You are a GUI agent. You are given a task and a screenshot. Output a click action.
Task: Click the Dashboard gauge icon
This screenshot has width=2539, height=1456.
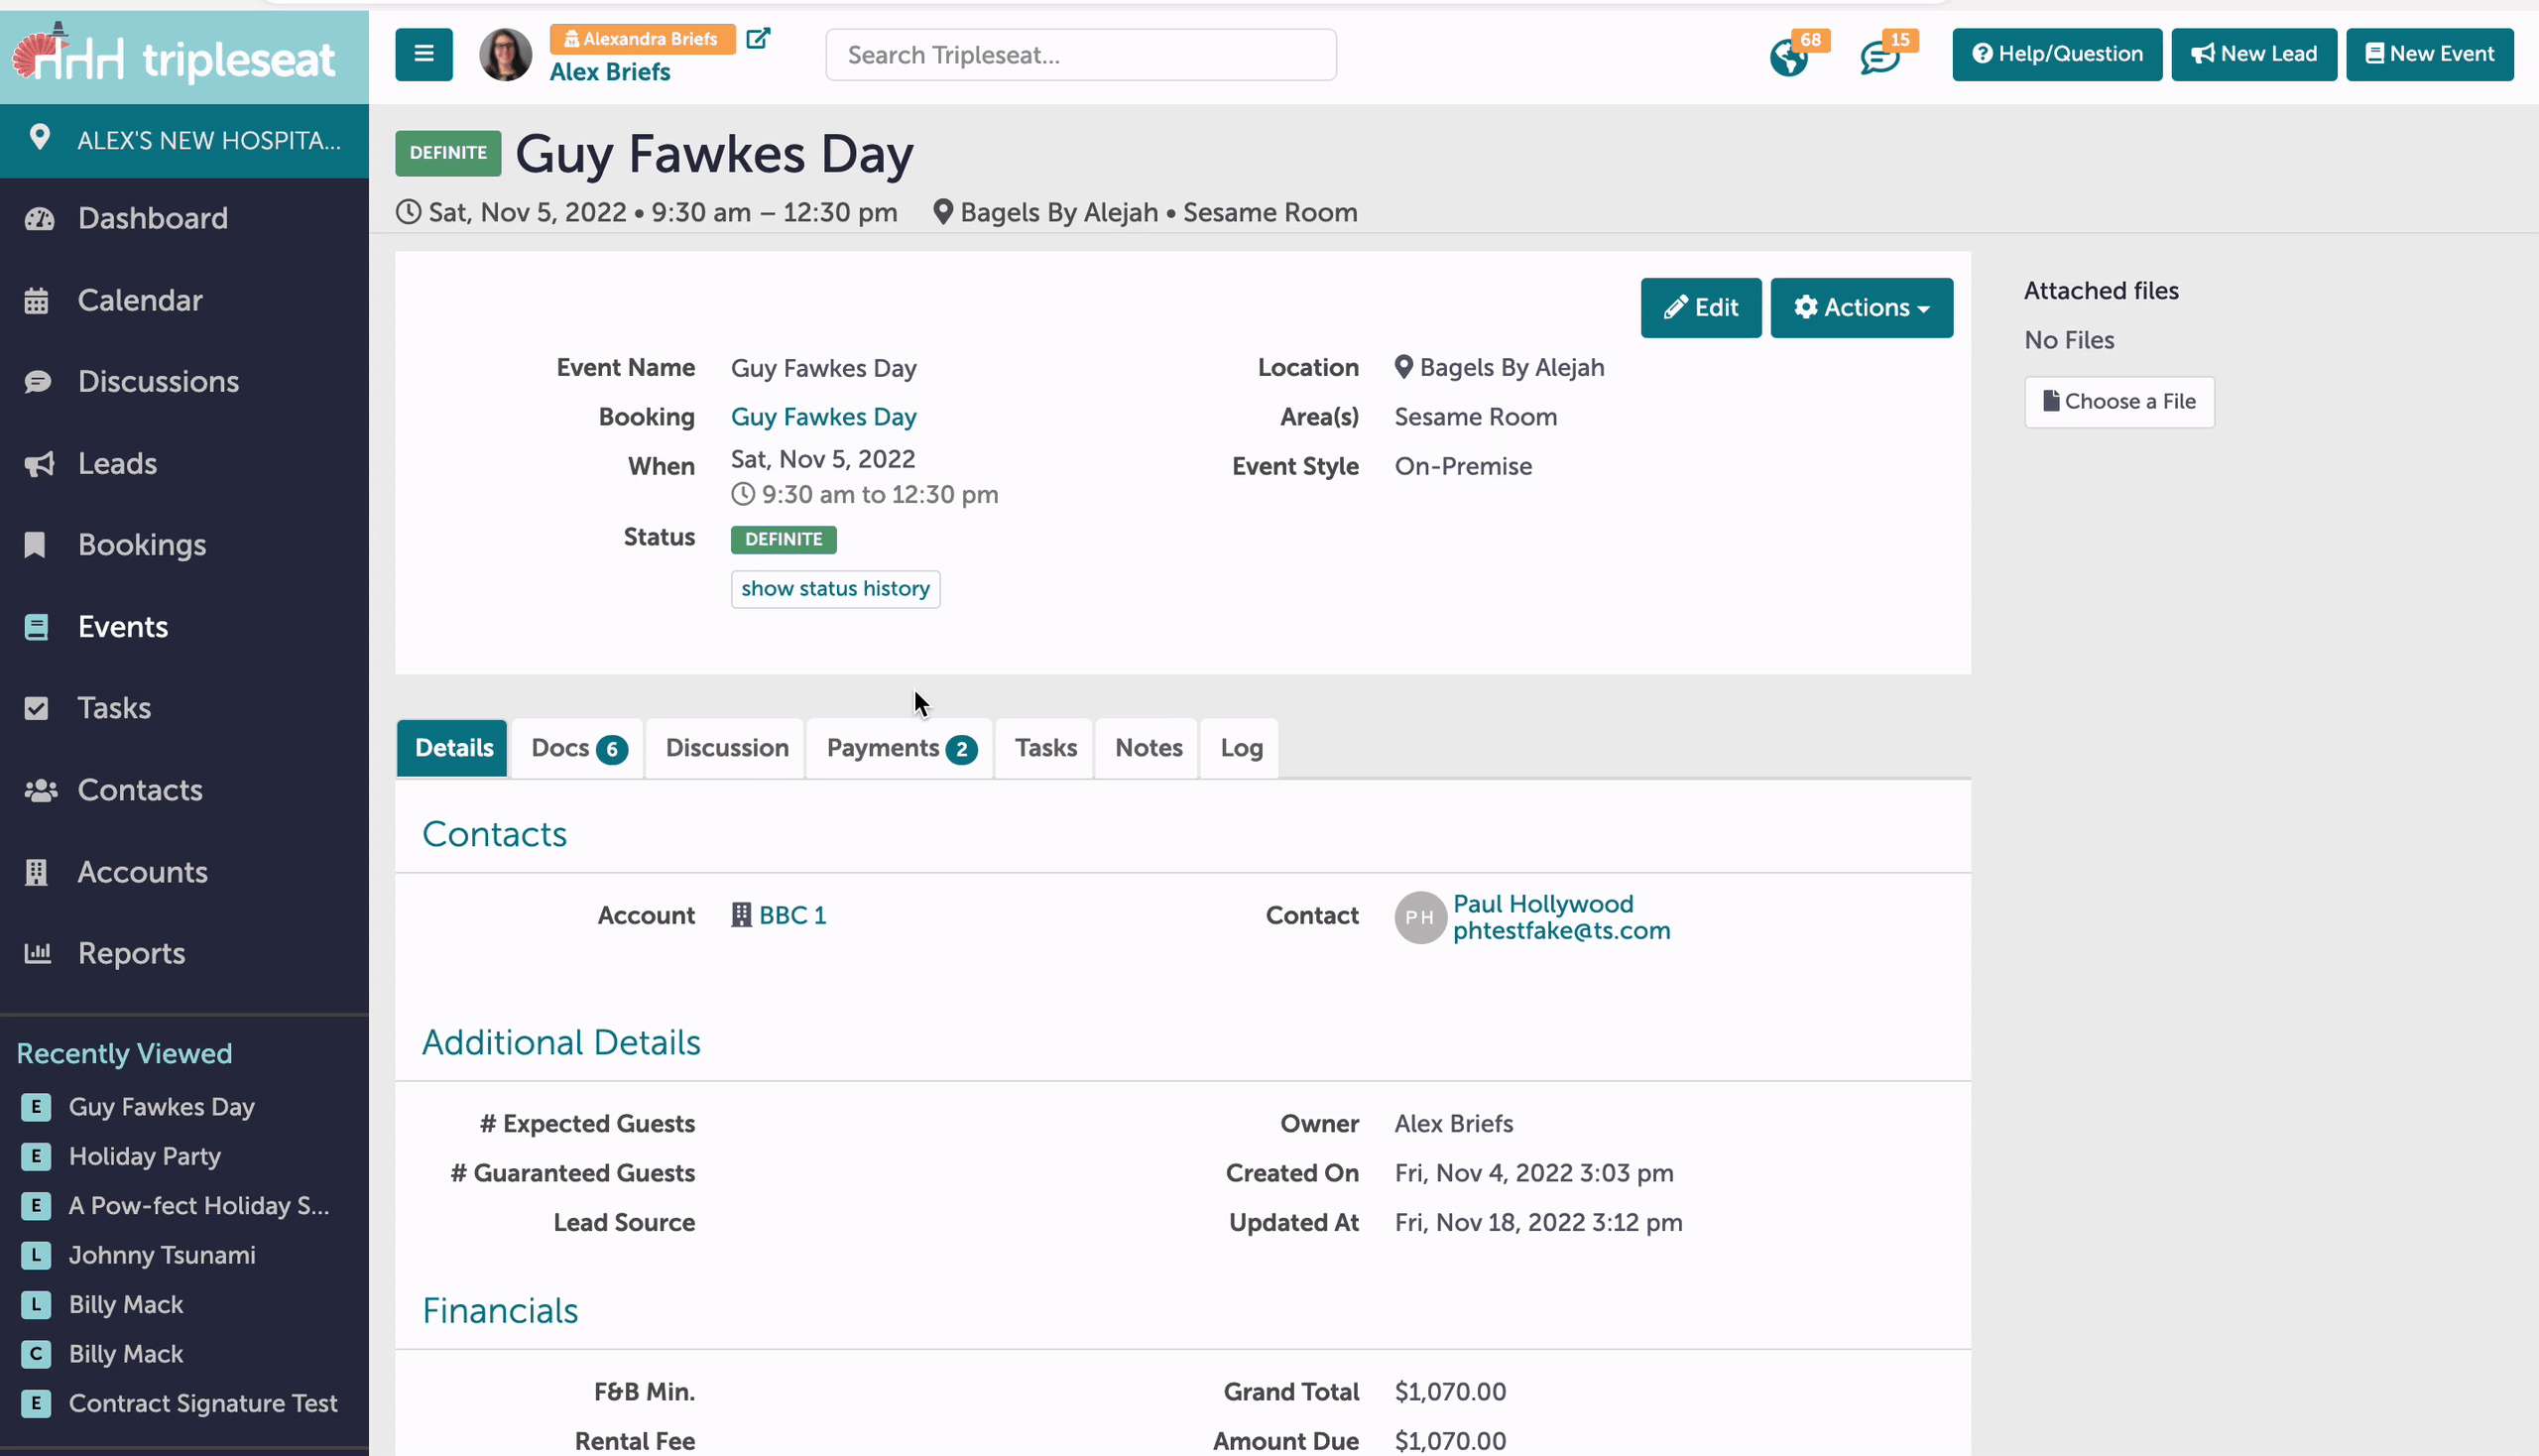39,218
